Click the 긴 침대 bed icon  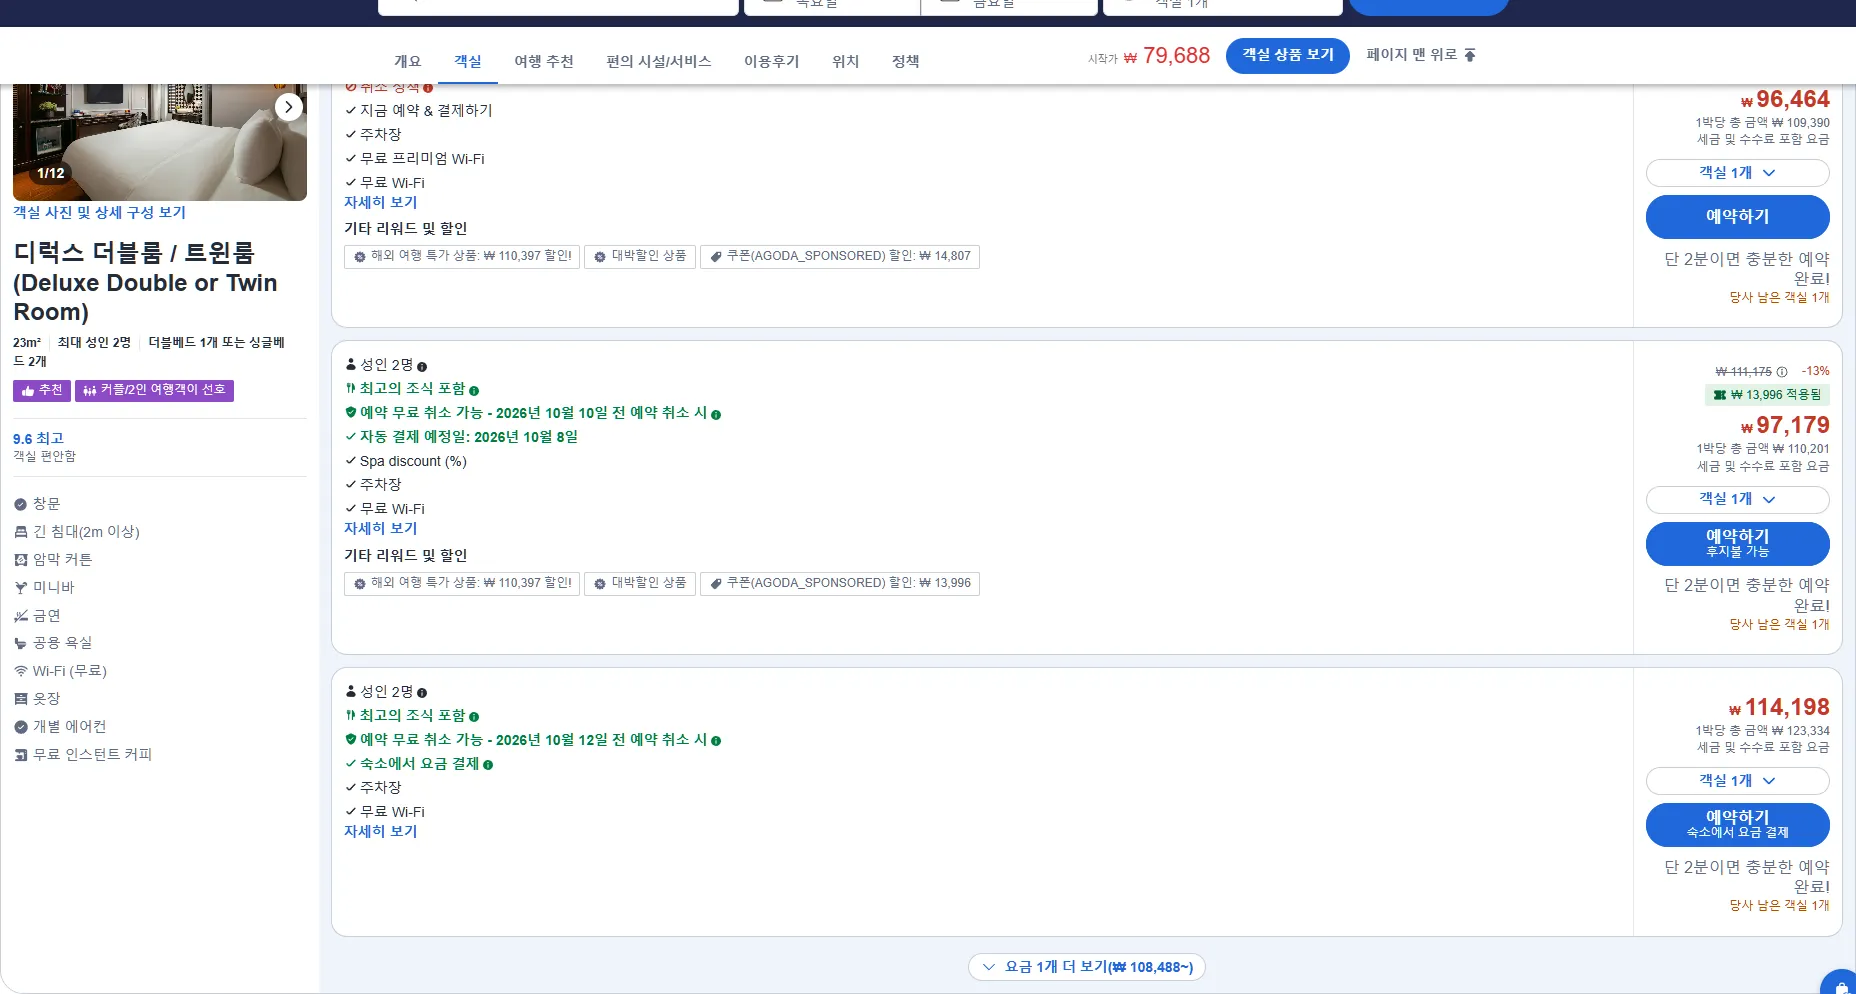21,532
